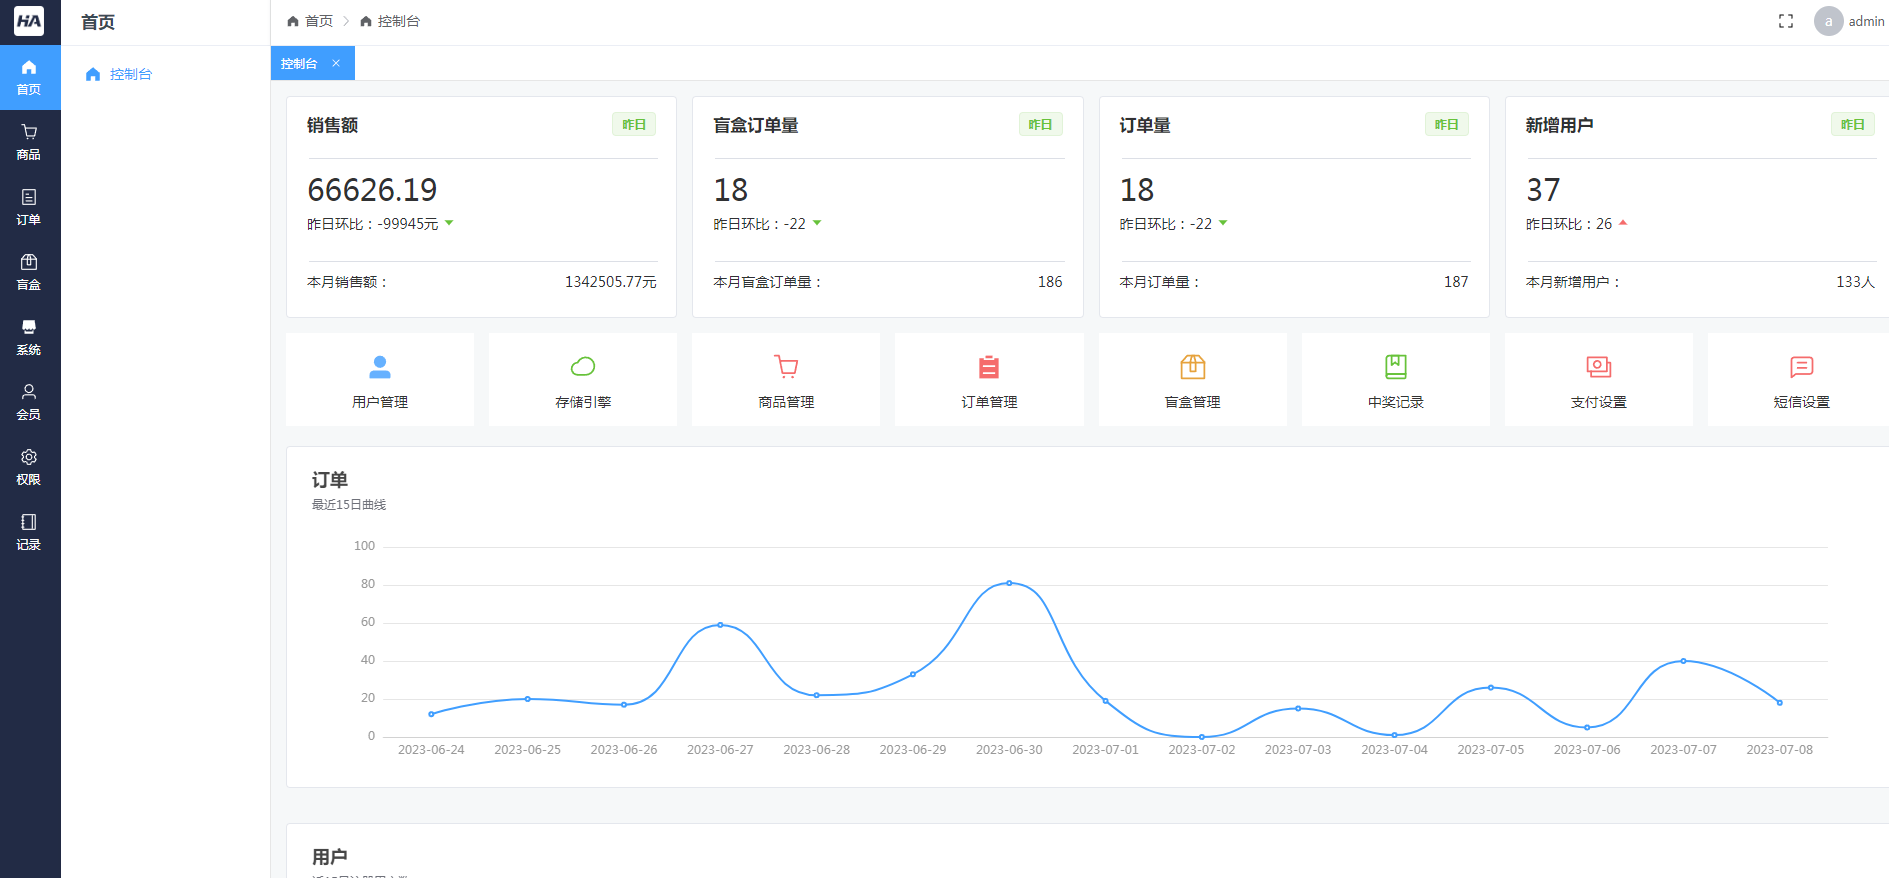This screenshot has width=1889, height=878.
Task: Open the 存储引擎 cloud icon
Action: 583,367
